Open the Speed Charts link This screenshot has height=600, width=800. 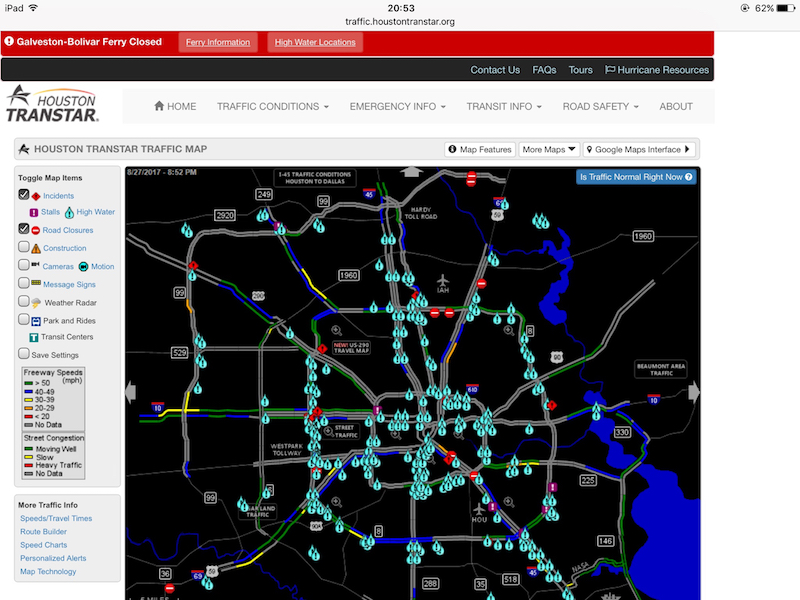(43, 544)
